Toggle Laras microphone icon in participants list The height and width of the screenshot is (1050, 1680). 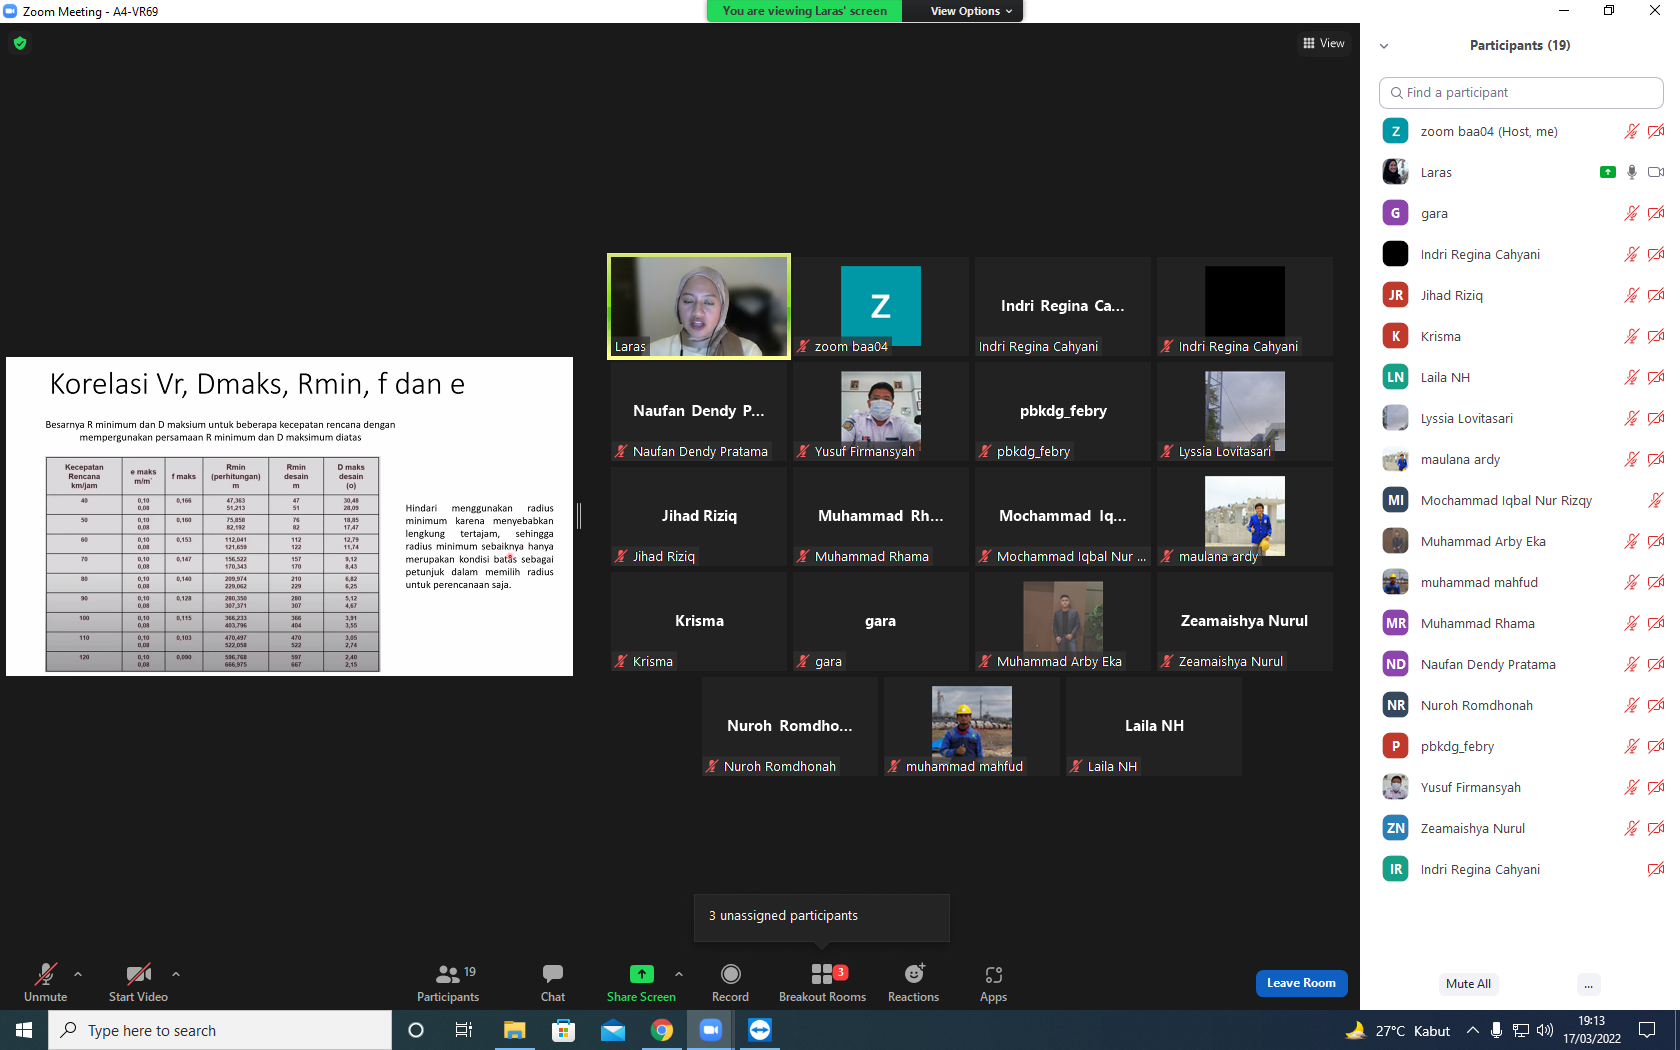1632,172
